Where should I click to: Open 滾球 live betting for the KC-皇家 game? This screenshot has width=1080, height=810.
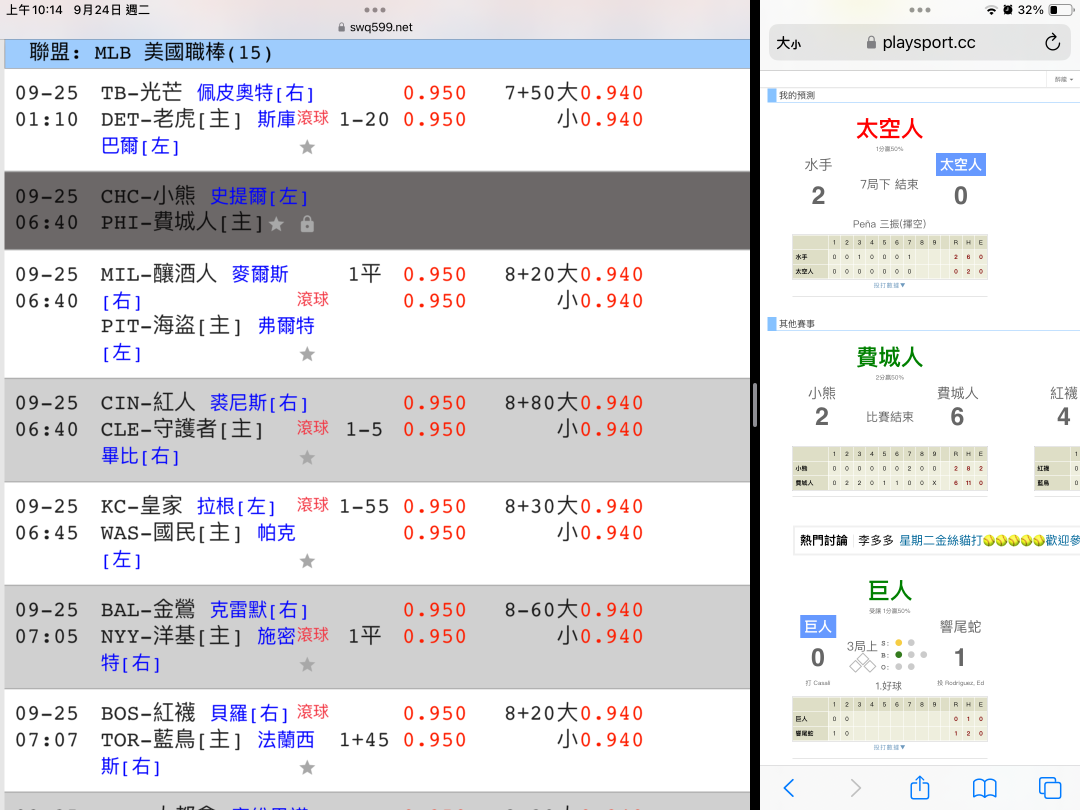(313, 505)
